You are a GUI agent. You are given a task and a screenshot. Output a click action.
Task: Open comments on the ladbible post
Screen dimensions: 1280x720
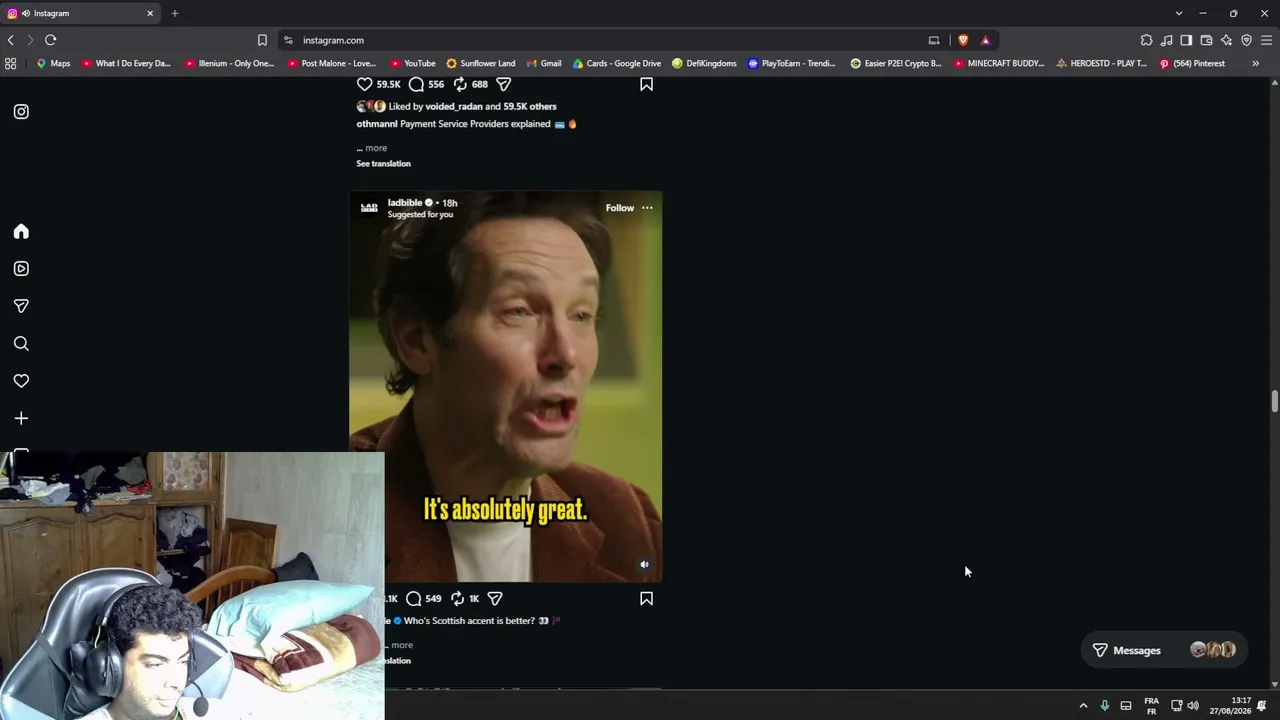click(413, 598)
